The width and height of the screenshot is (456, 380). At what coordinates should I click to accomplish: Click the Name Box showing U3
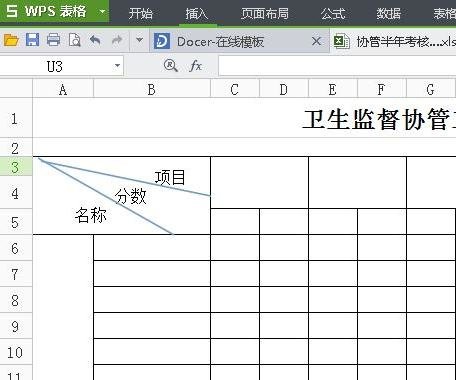(55, 66)
